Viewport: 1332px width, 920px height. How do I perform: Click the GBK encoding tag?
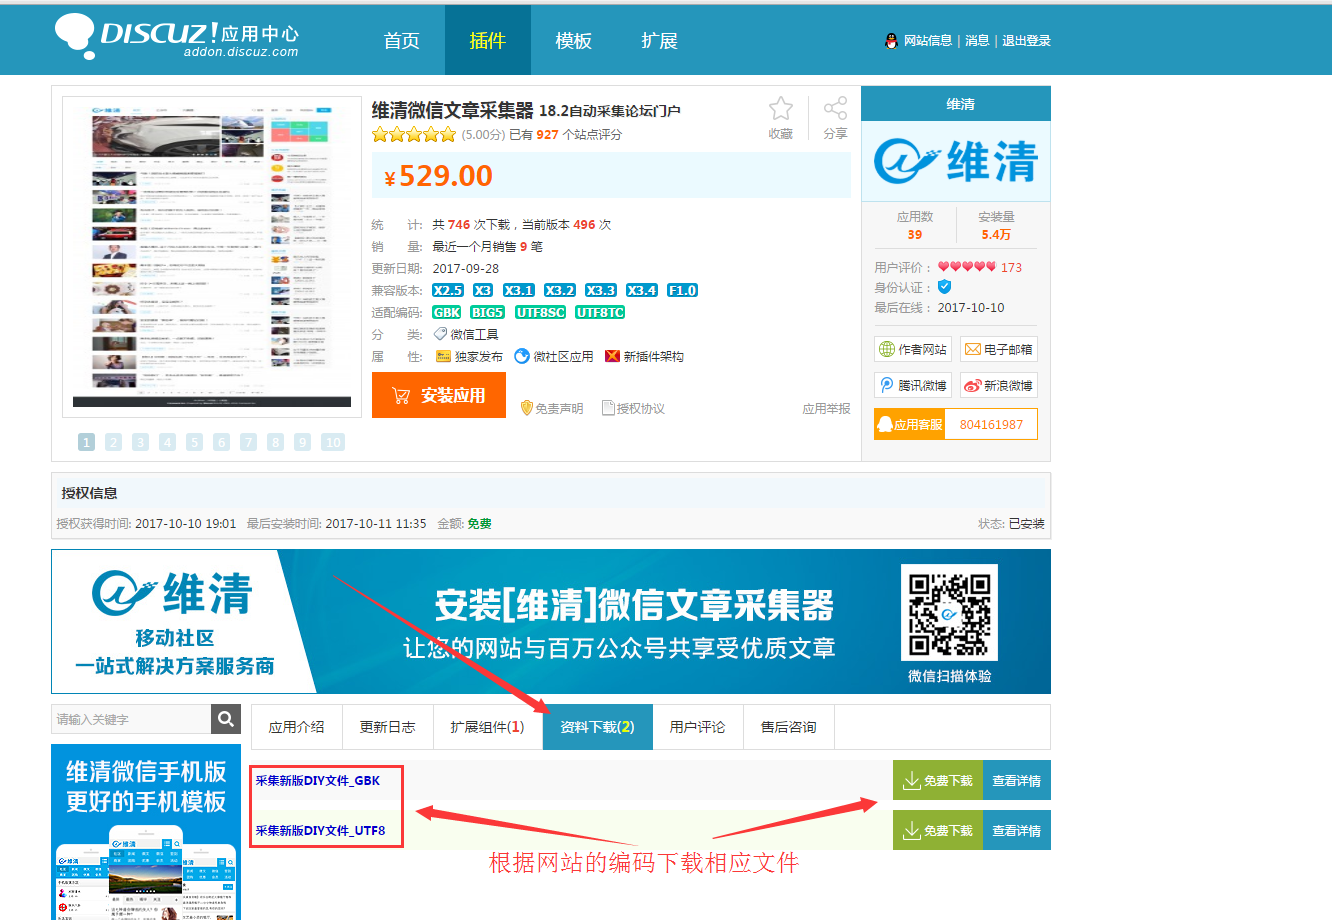click(x=447, y=312)
